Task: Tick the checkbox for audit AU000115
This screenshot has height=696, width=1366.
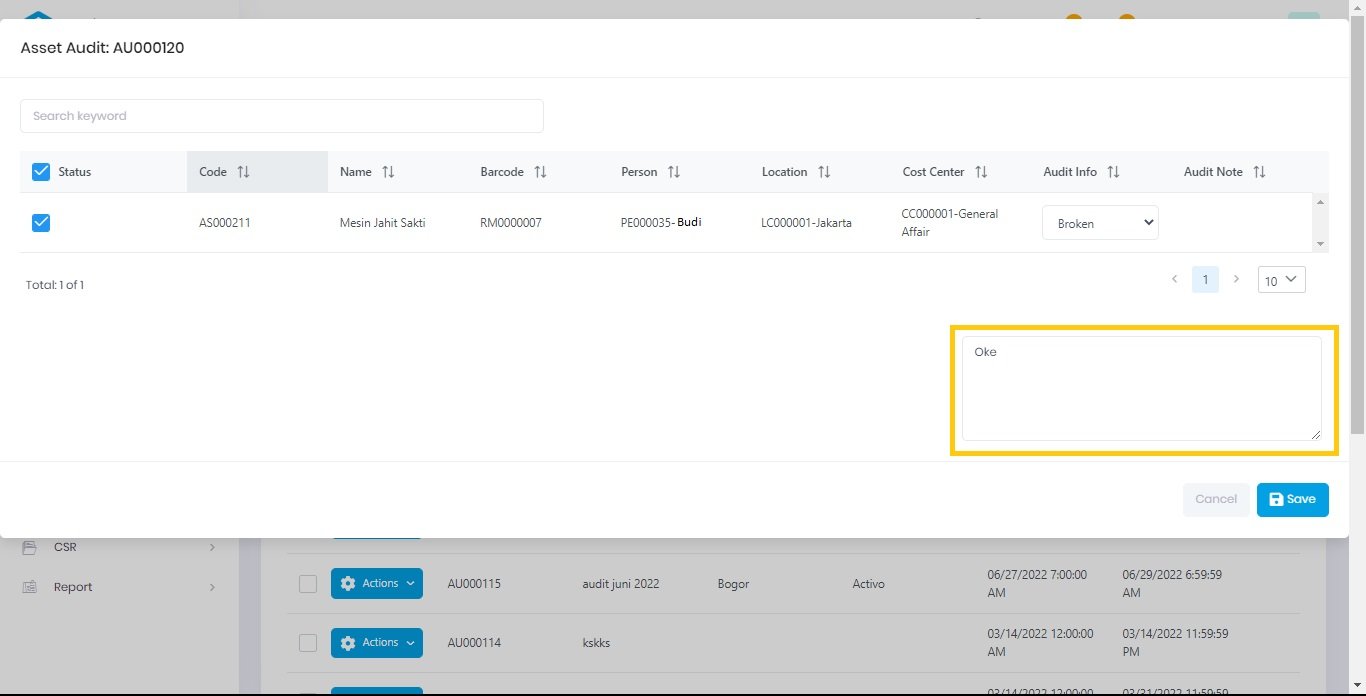Action: [308, 584]
